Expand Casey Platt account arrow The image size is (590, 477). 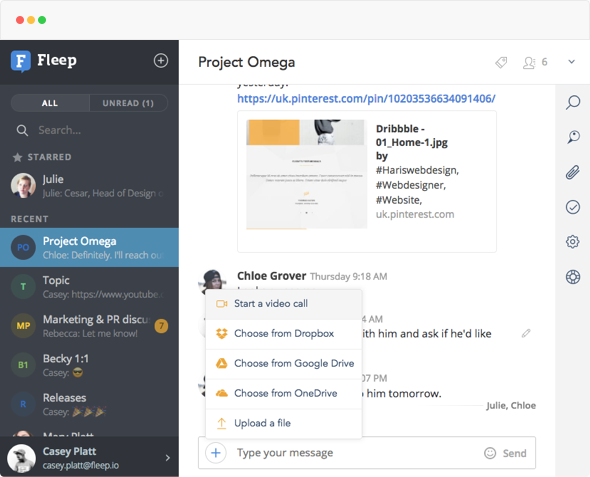coord(168,457)
